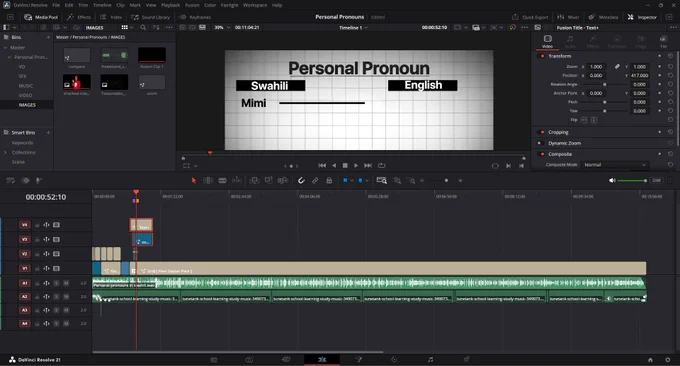
Task: Click the blue Marker icon
Action: click(x=360, y=180)
